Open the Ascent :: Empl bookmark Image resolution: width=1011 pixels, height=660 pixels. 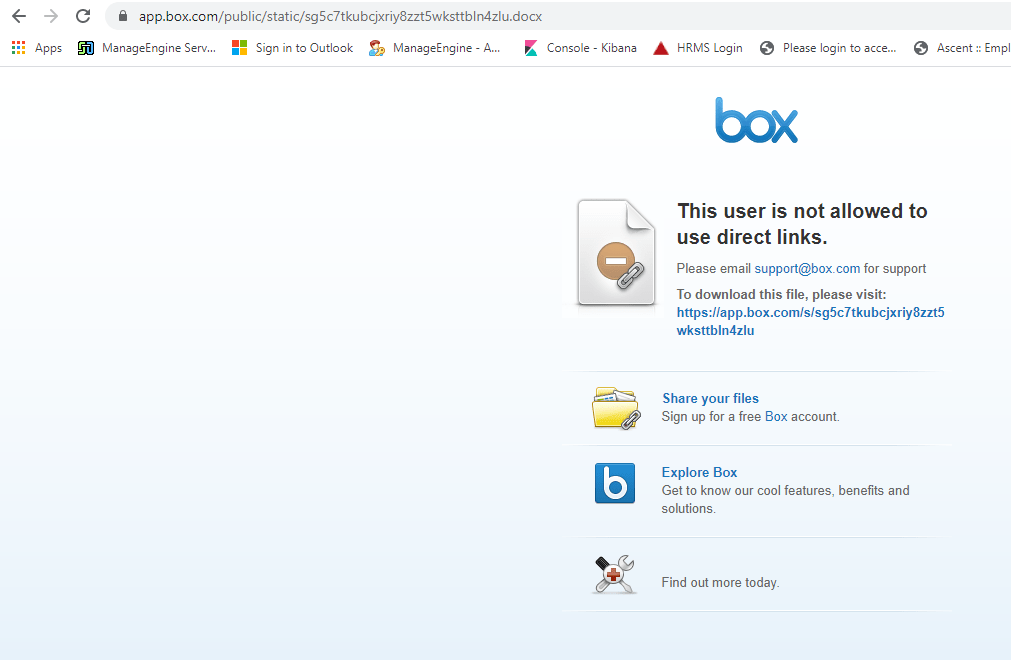pyautogui.click(x=962, y=48)
